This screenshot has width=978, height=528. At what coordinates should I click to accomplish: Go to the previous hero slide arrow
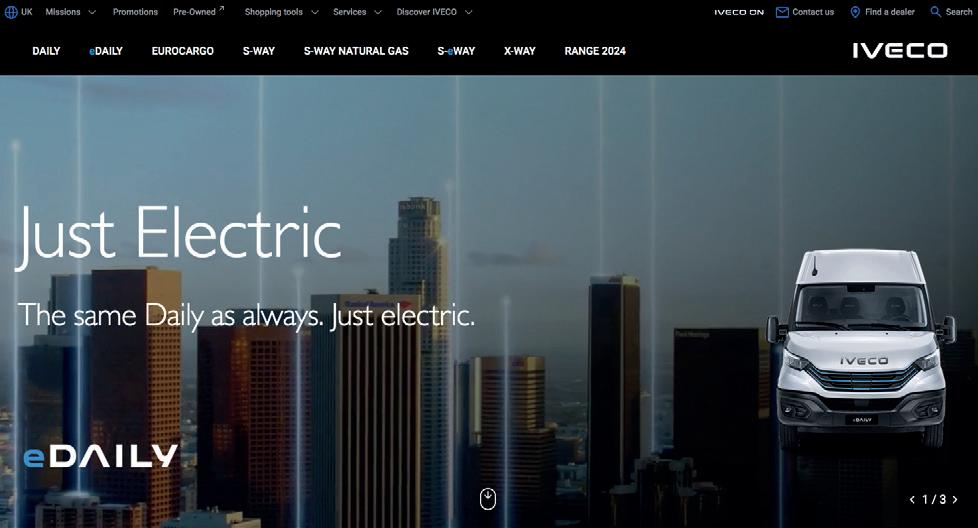point(913,499)
